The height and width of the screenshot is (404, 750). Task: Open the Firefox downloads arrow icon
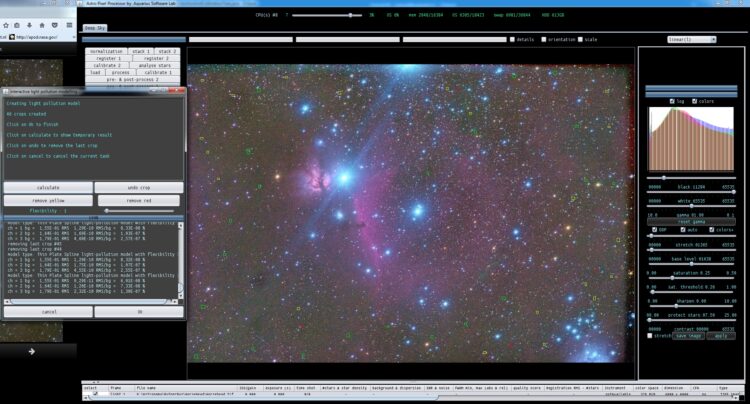point(29,25)
